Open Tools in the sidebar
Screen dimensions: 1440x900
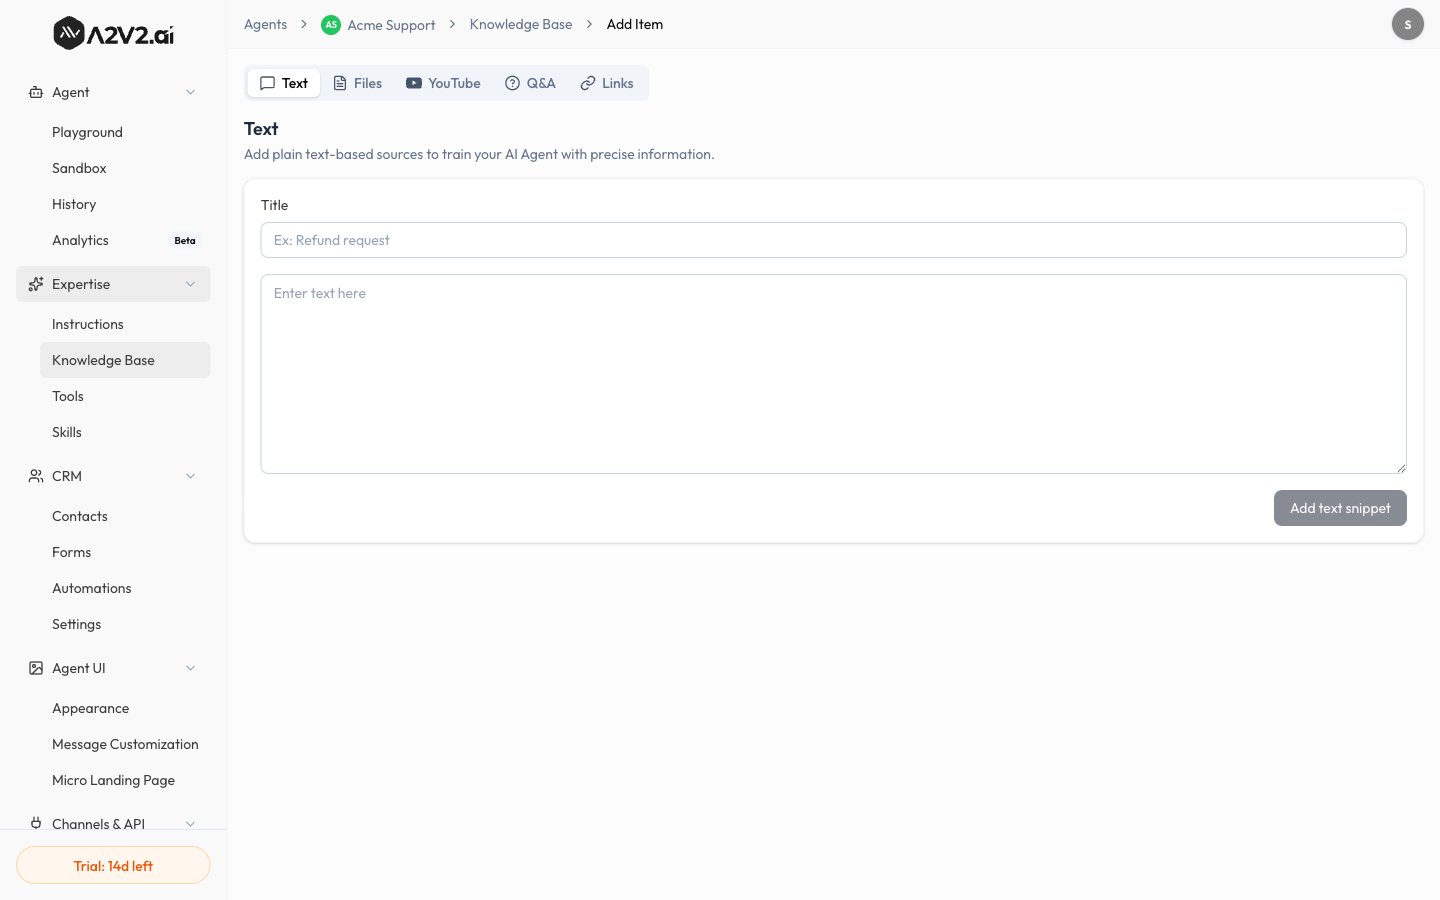[125, 396]
